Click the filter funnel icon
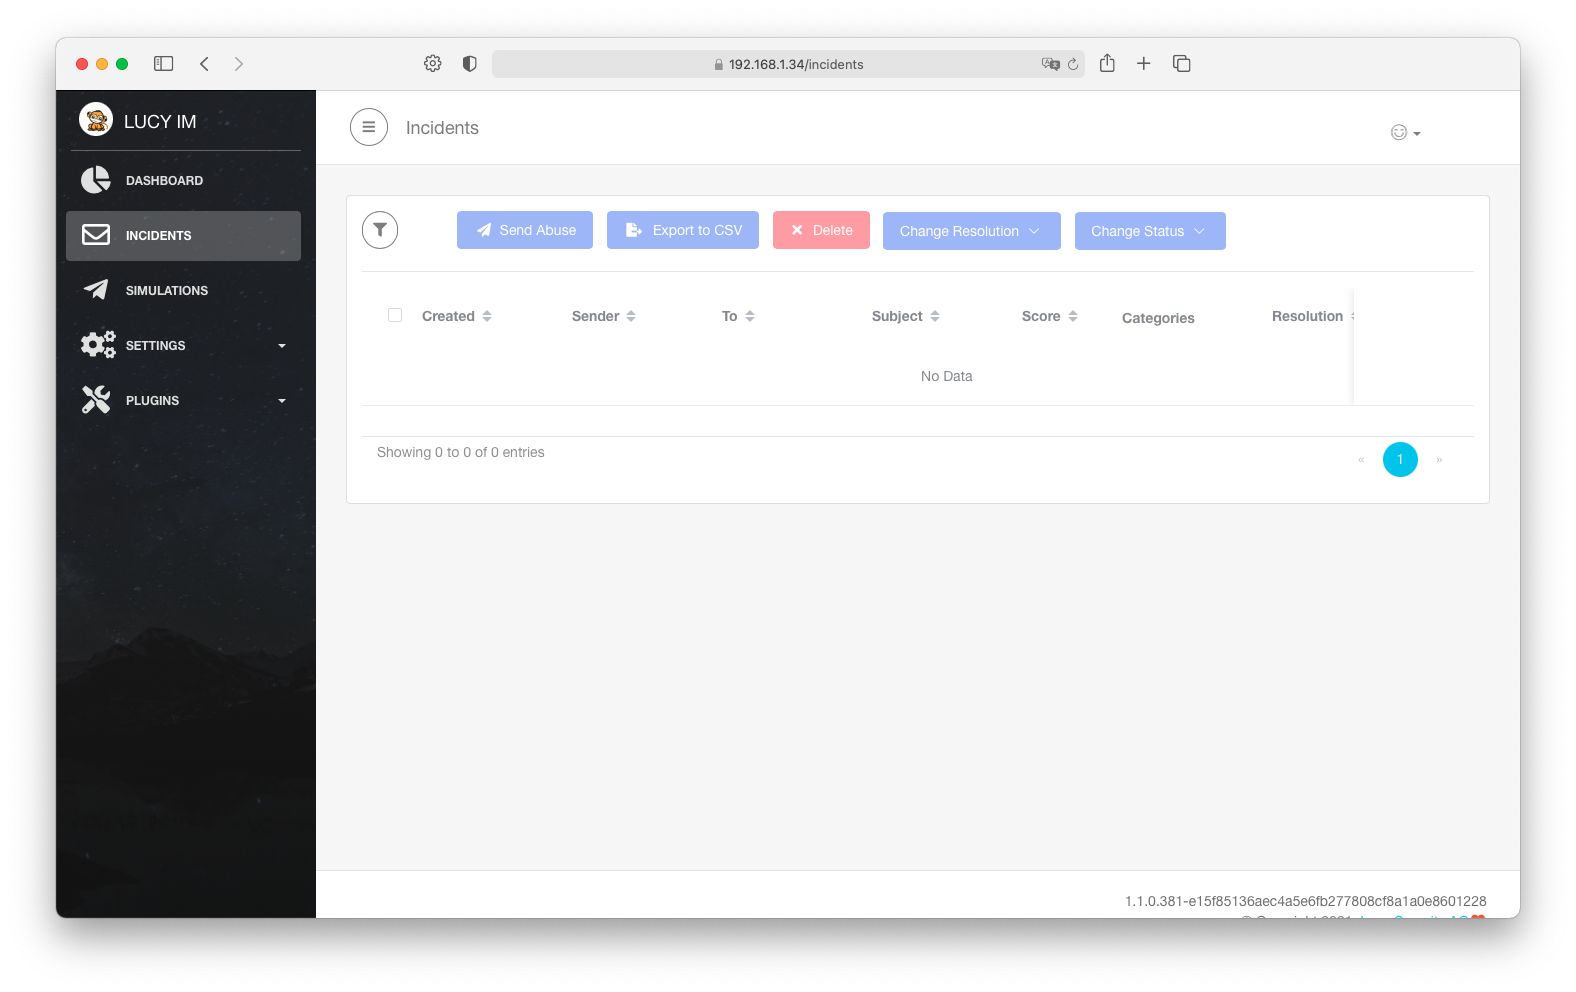 click(380, 230)
